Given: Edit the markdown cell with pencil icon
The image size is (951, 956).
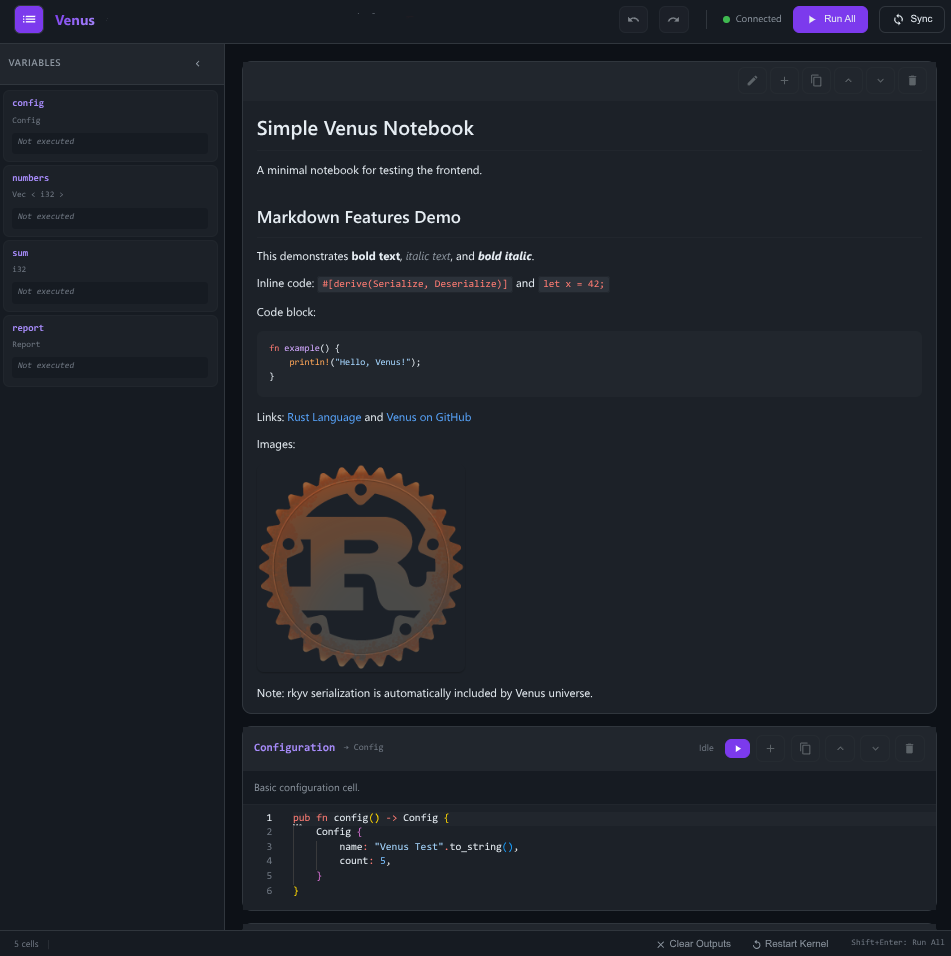Looking at the screenshot, I should click(x=752, y=80).
